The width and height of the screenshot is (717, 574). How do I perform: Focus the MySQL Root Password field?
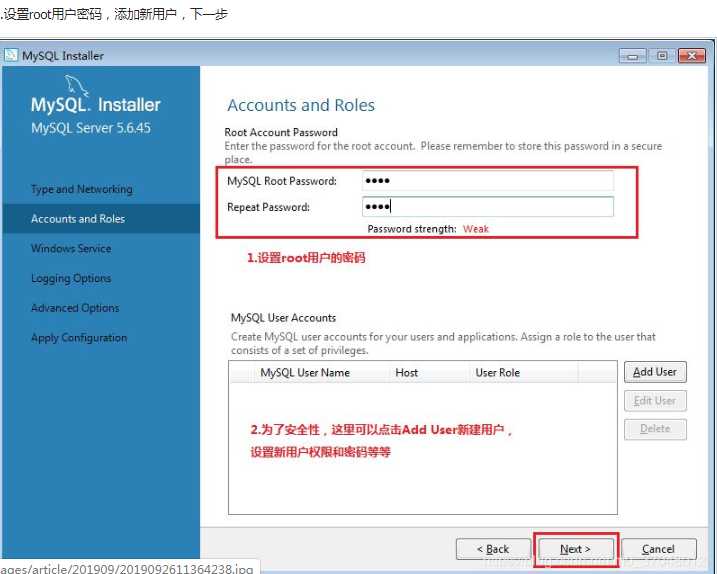(x=487, y=181)
